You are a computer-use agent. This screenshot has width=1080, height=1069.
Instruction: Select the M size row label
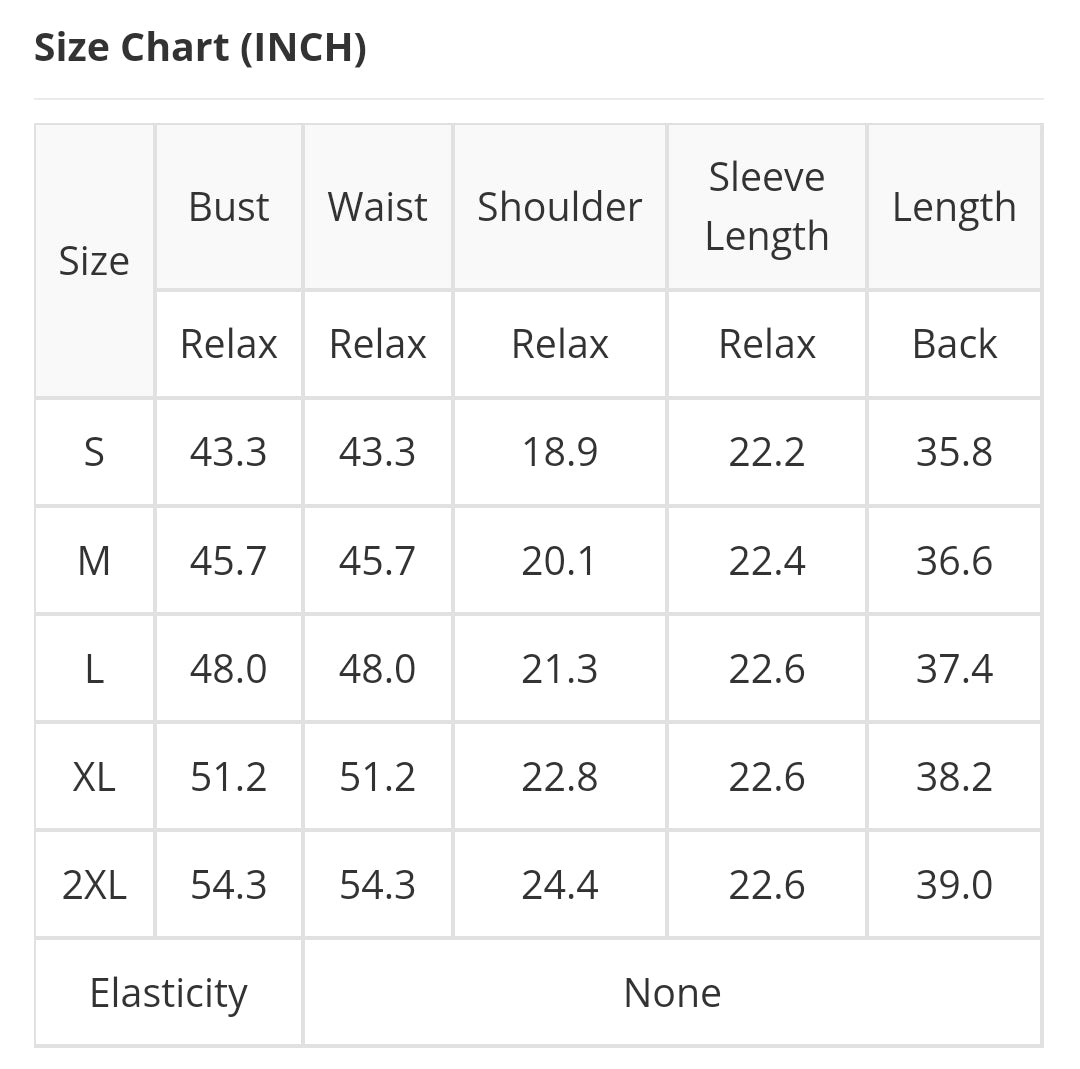tap(94, 561)
